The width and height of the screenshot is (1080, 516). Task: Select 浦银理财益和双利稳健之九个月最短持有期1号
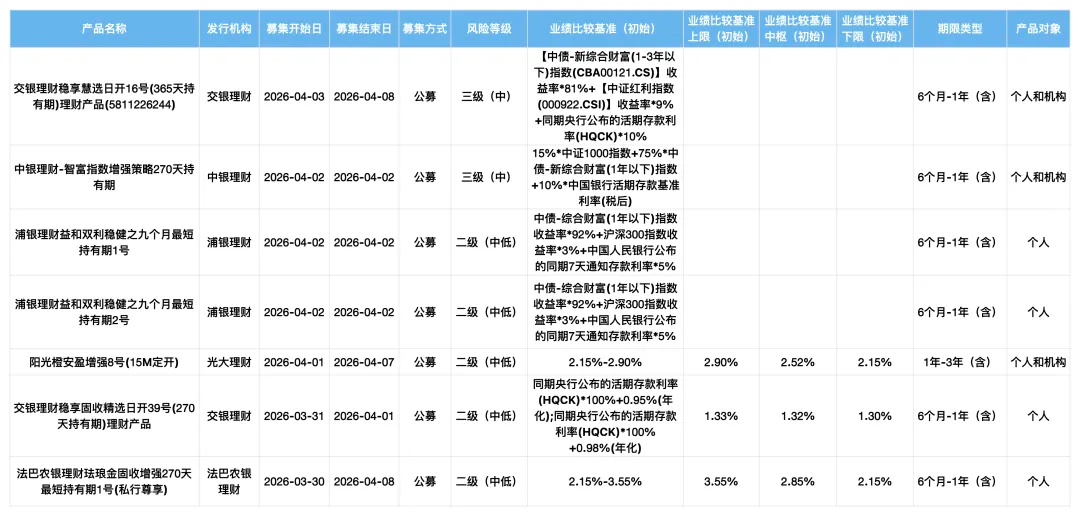(105, 242)
